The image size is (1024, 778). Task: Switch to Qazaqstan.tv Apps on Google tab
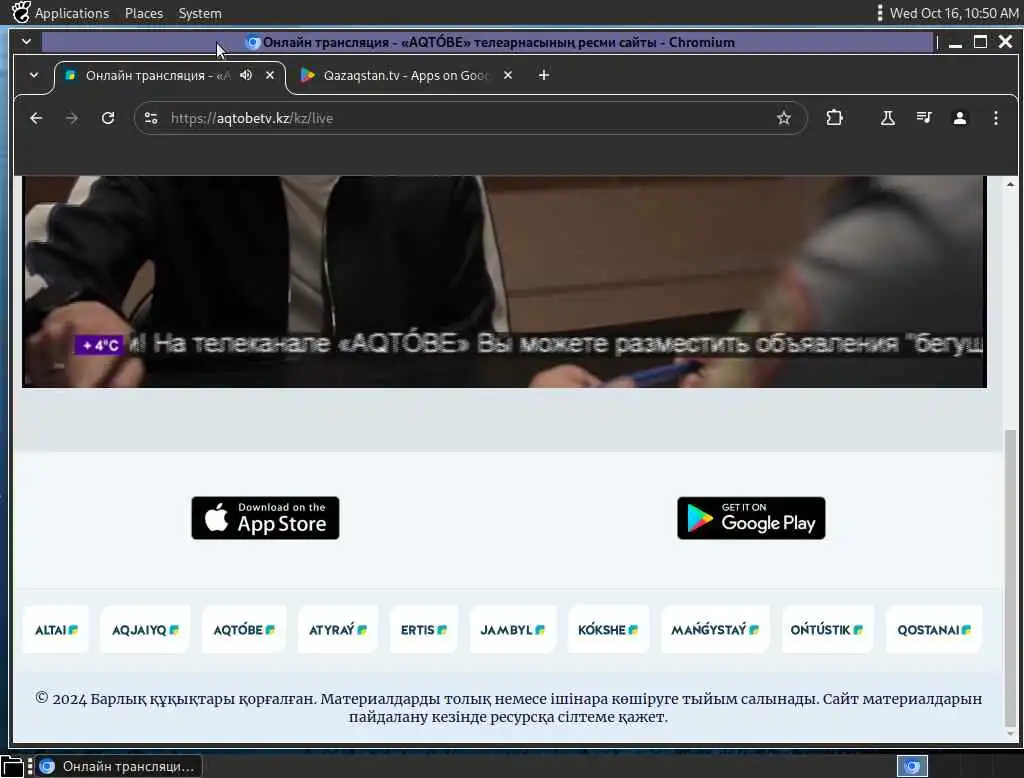(405, 76)
